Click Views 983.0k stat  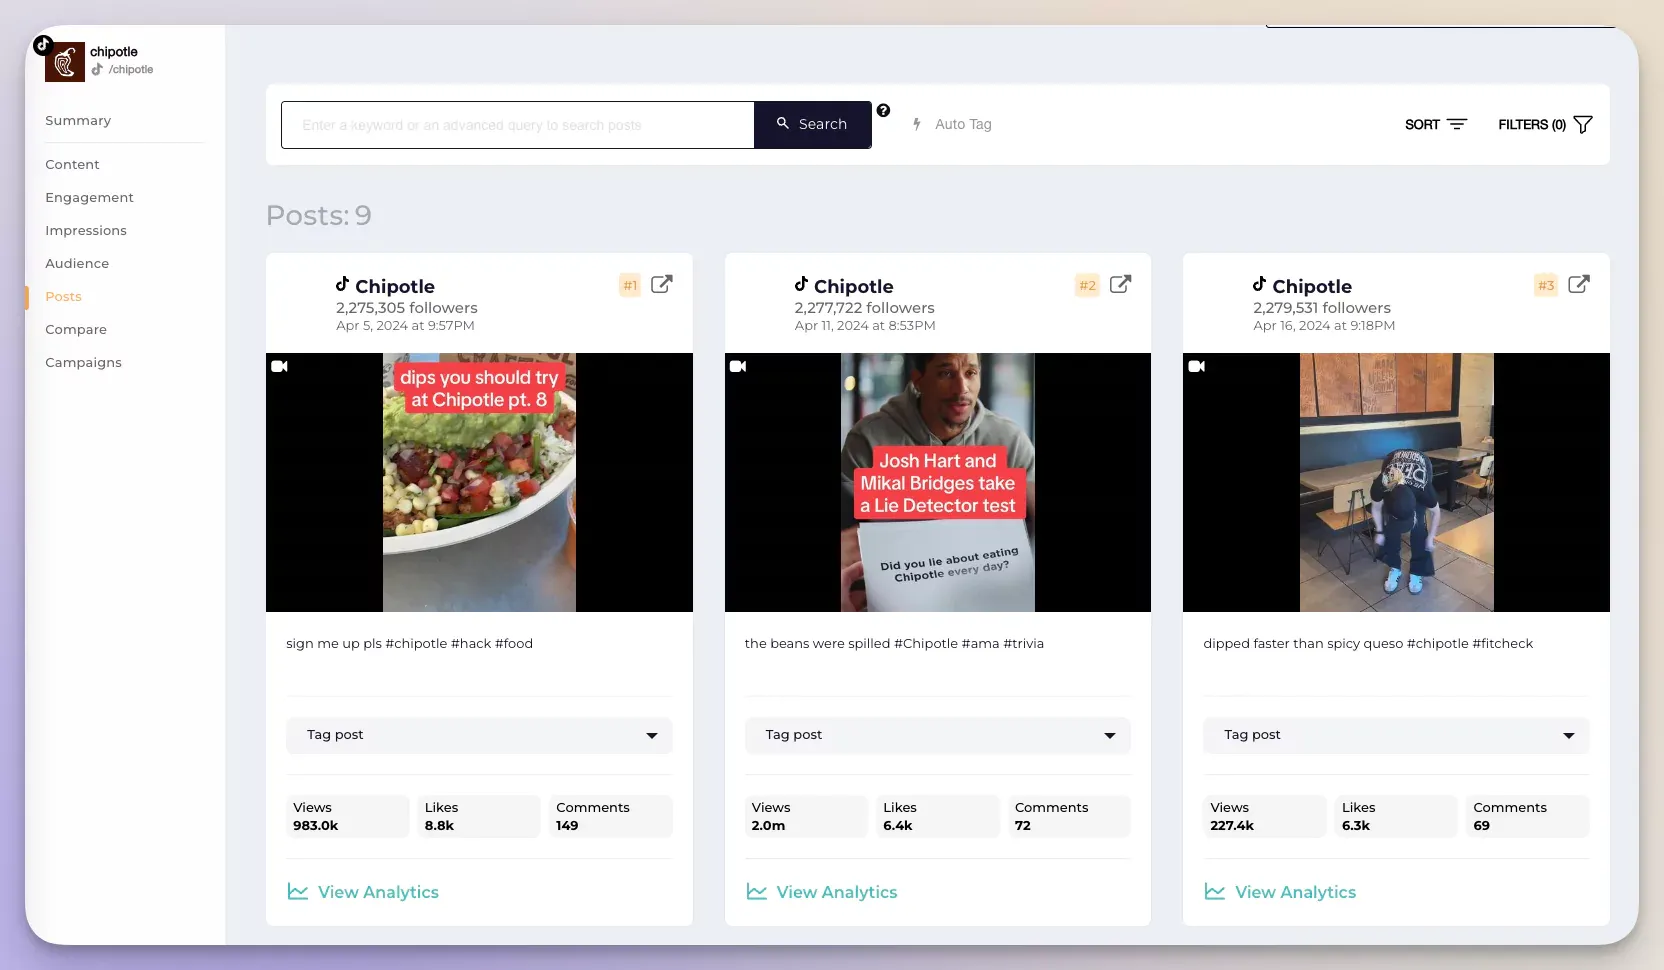pyautogui.click(x=348, y=816)
